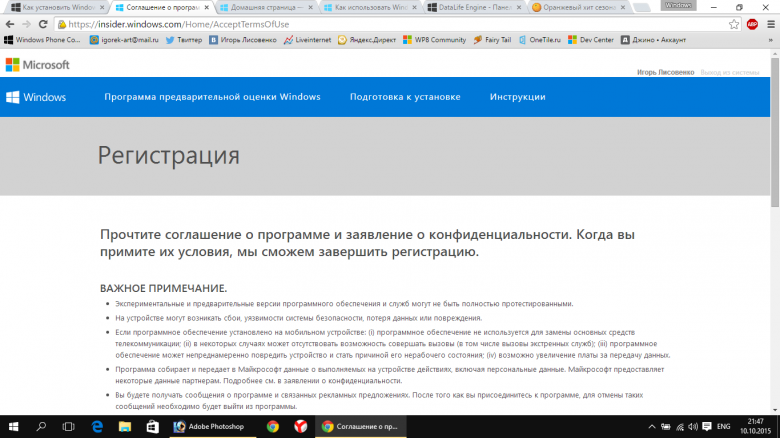Open a new tab button
This screenshot has height=438, width=780.
642,7
